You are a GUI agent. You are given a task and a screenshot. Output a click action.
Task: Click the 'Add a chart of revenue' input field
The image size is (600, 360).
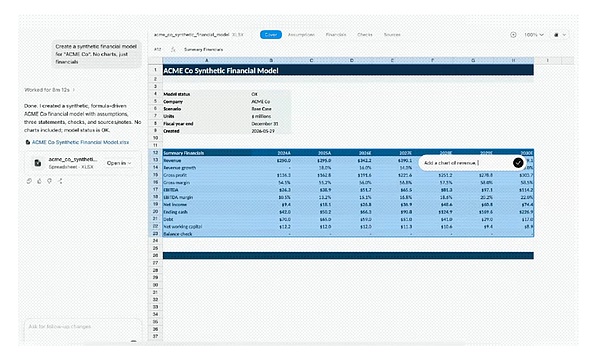click(x=466, y=163)
